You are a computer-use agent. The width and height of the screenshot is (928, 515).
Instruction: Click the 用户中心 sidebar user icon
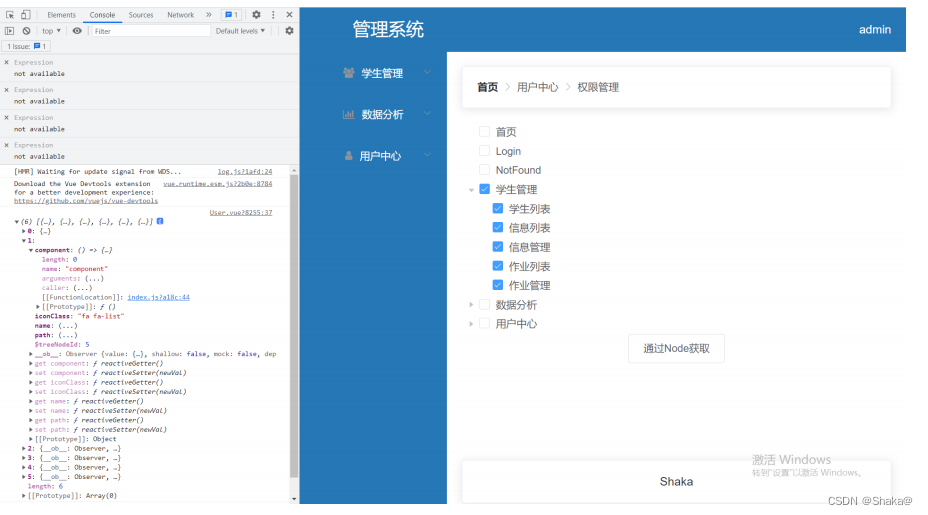tap(349, 156)
